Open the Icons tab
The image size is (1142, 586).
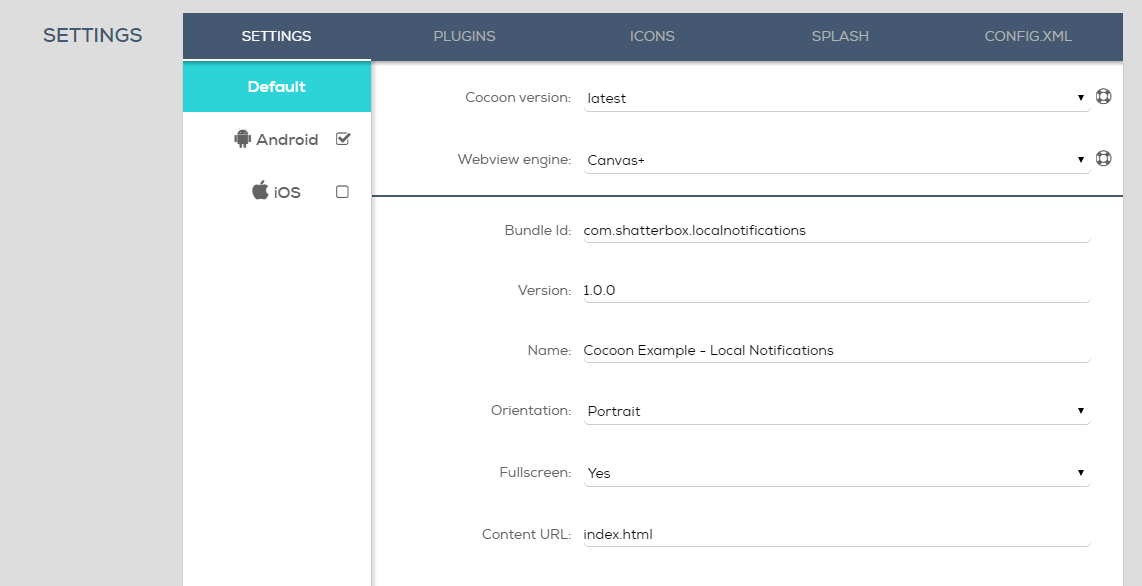click(652, 36)
